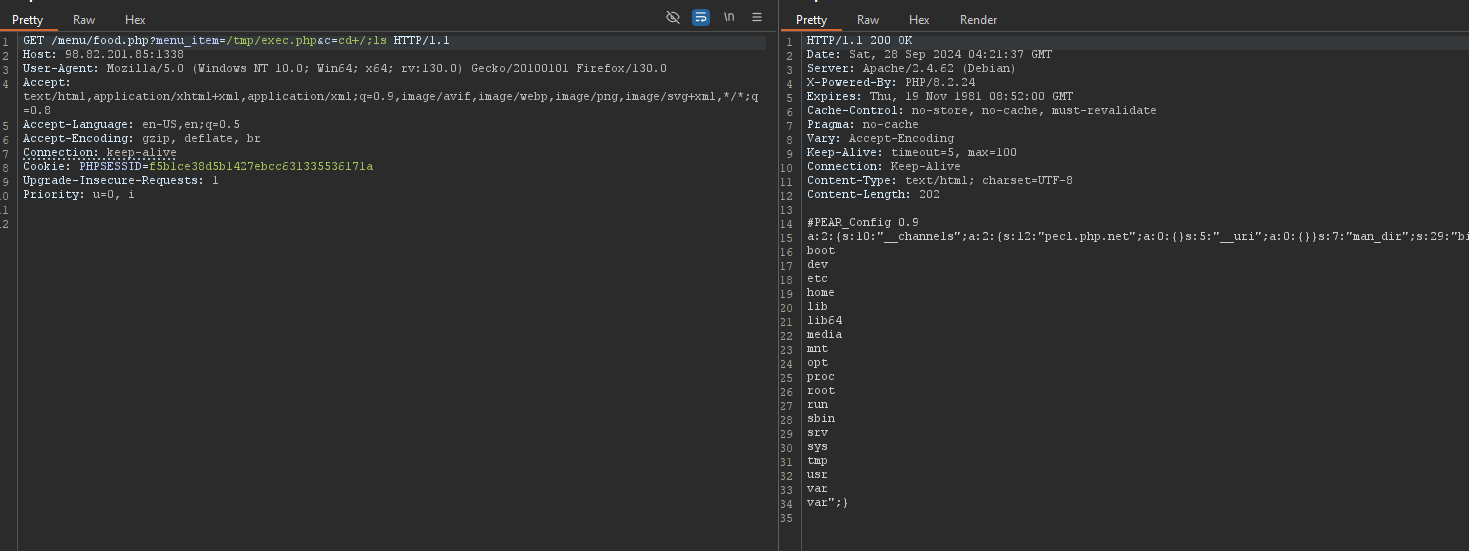1469x551 pixels.
Task: Click the sys directory entry
Action: point(817,447)
